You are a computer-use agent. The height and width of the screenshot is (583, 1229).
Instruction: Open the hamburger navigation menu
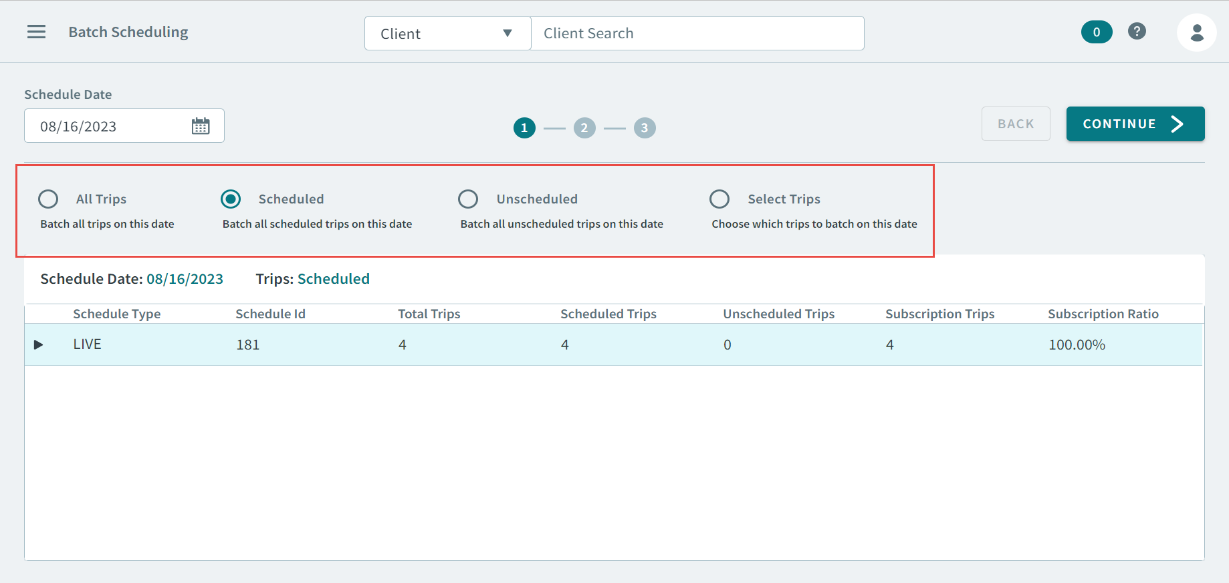36,32
